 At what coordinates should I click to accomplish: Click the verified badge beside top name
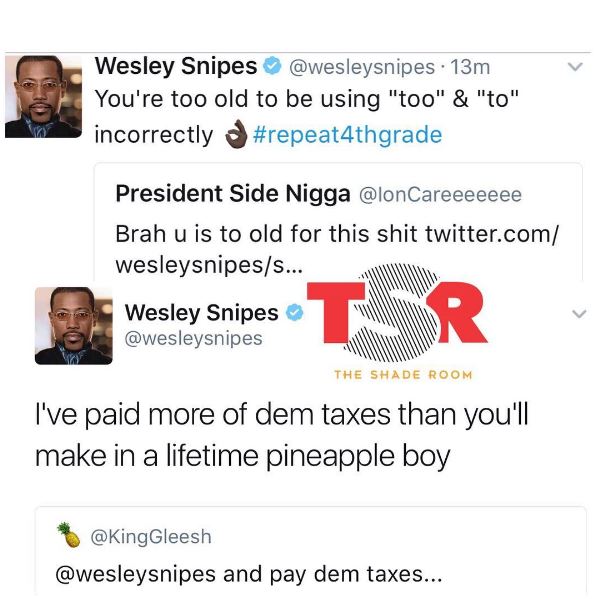click(x=272, y=65)
